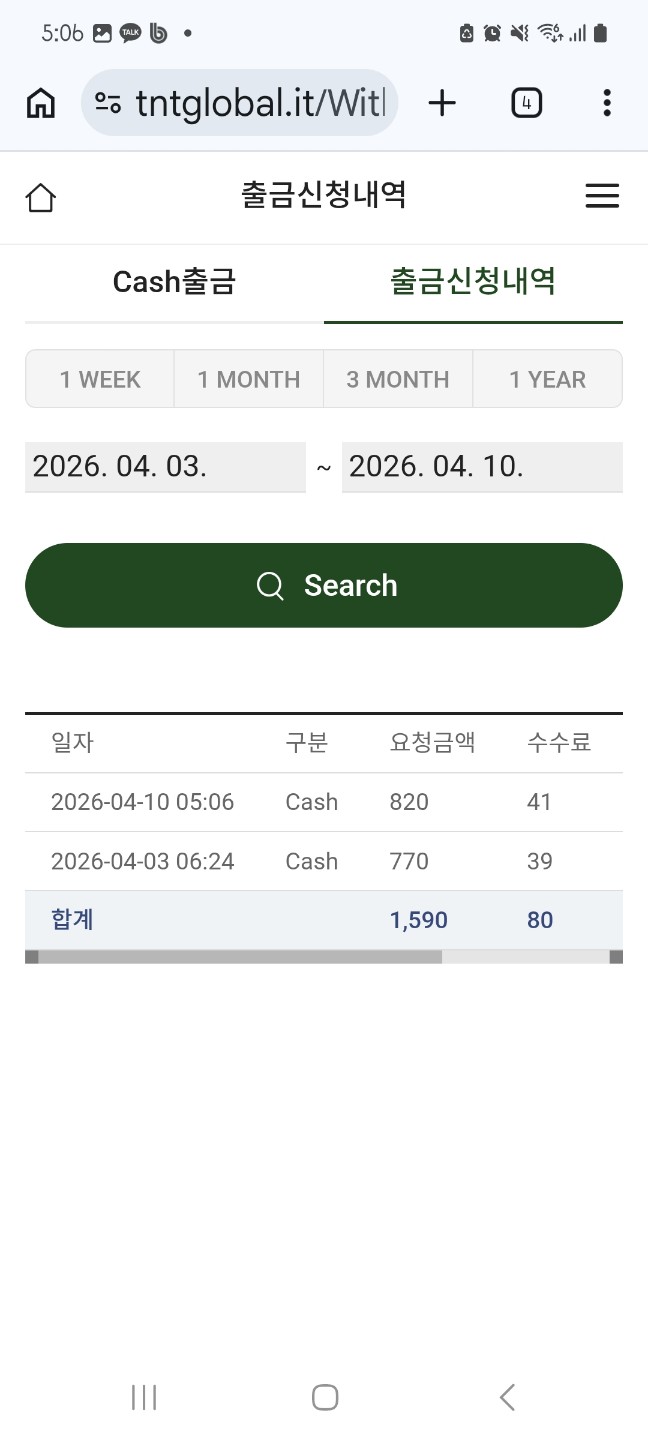Open Android recent apps button
The height and width of the screenshot is (1440, 648).
144,1397
